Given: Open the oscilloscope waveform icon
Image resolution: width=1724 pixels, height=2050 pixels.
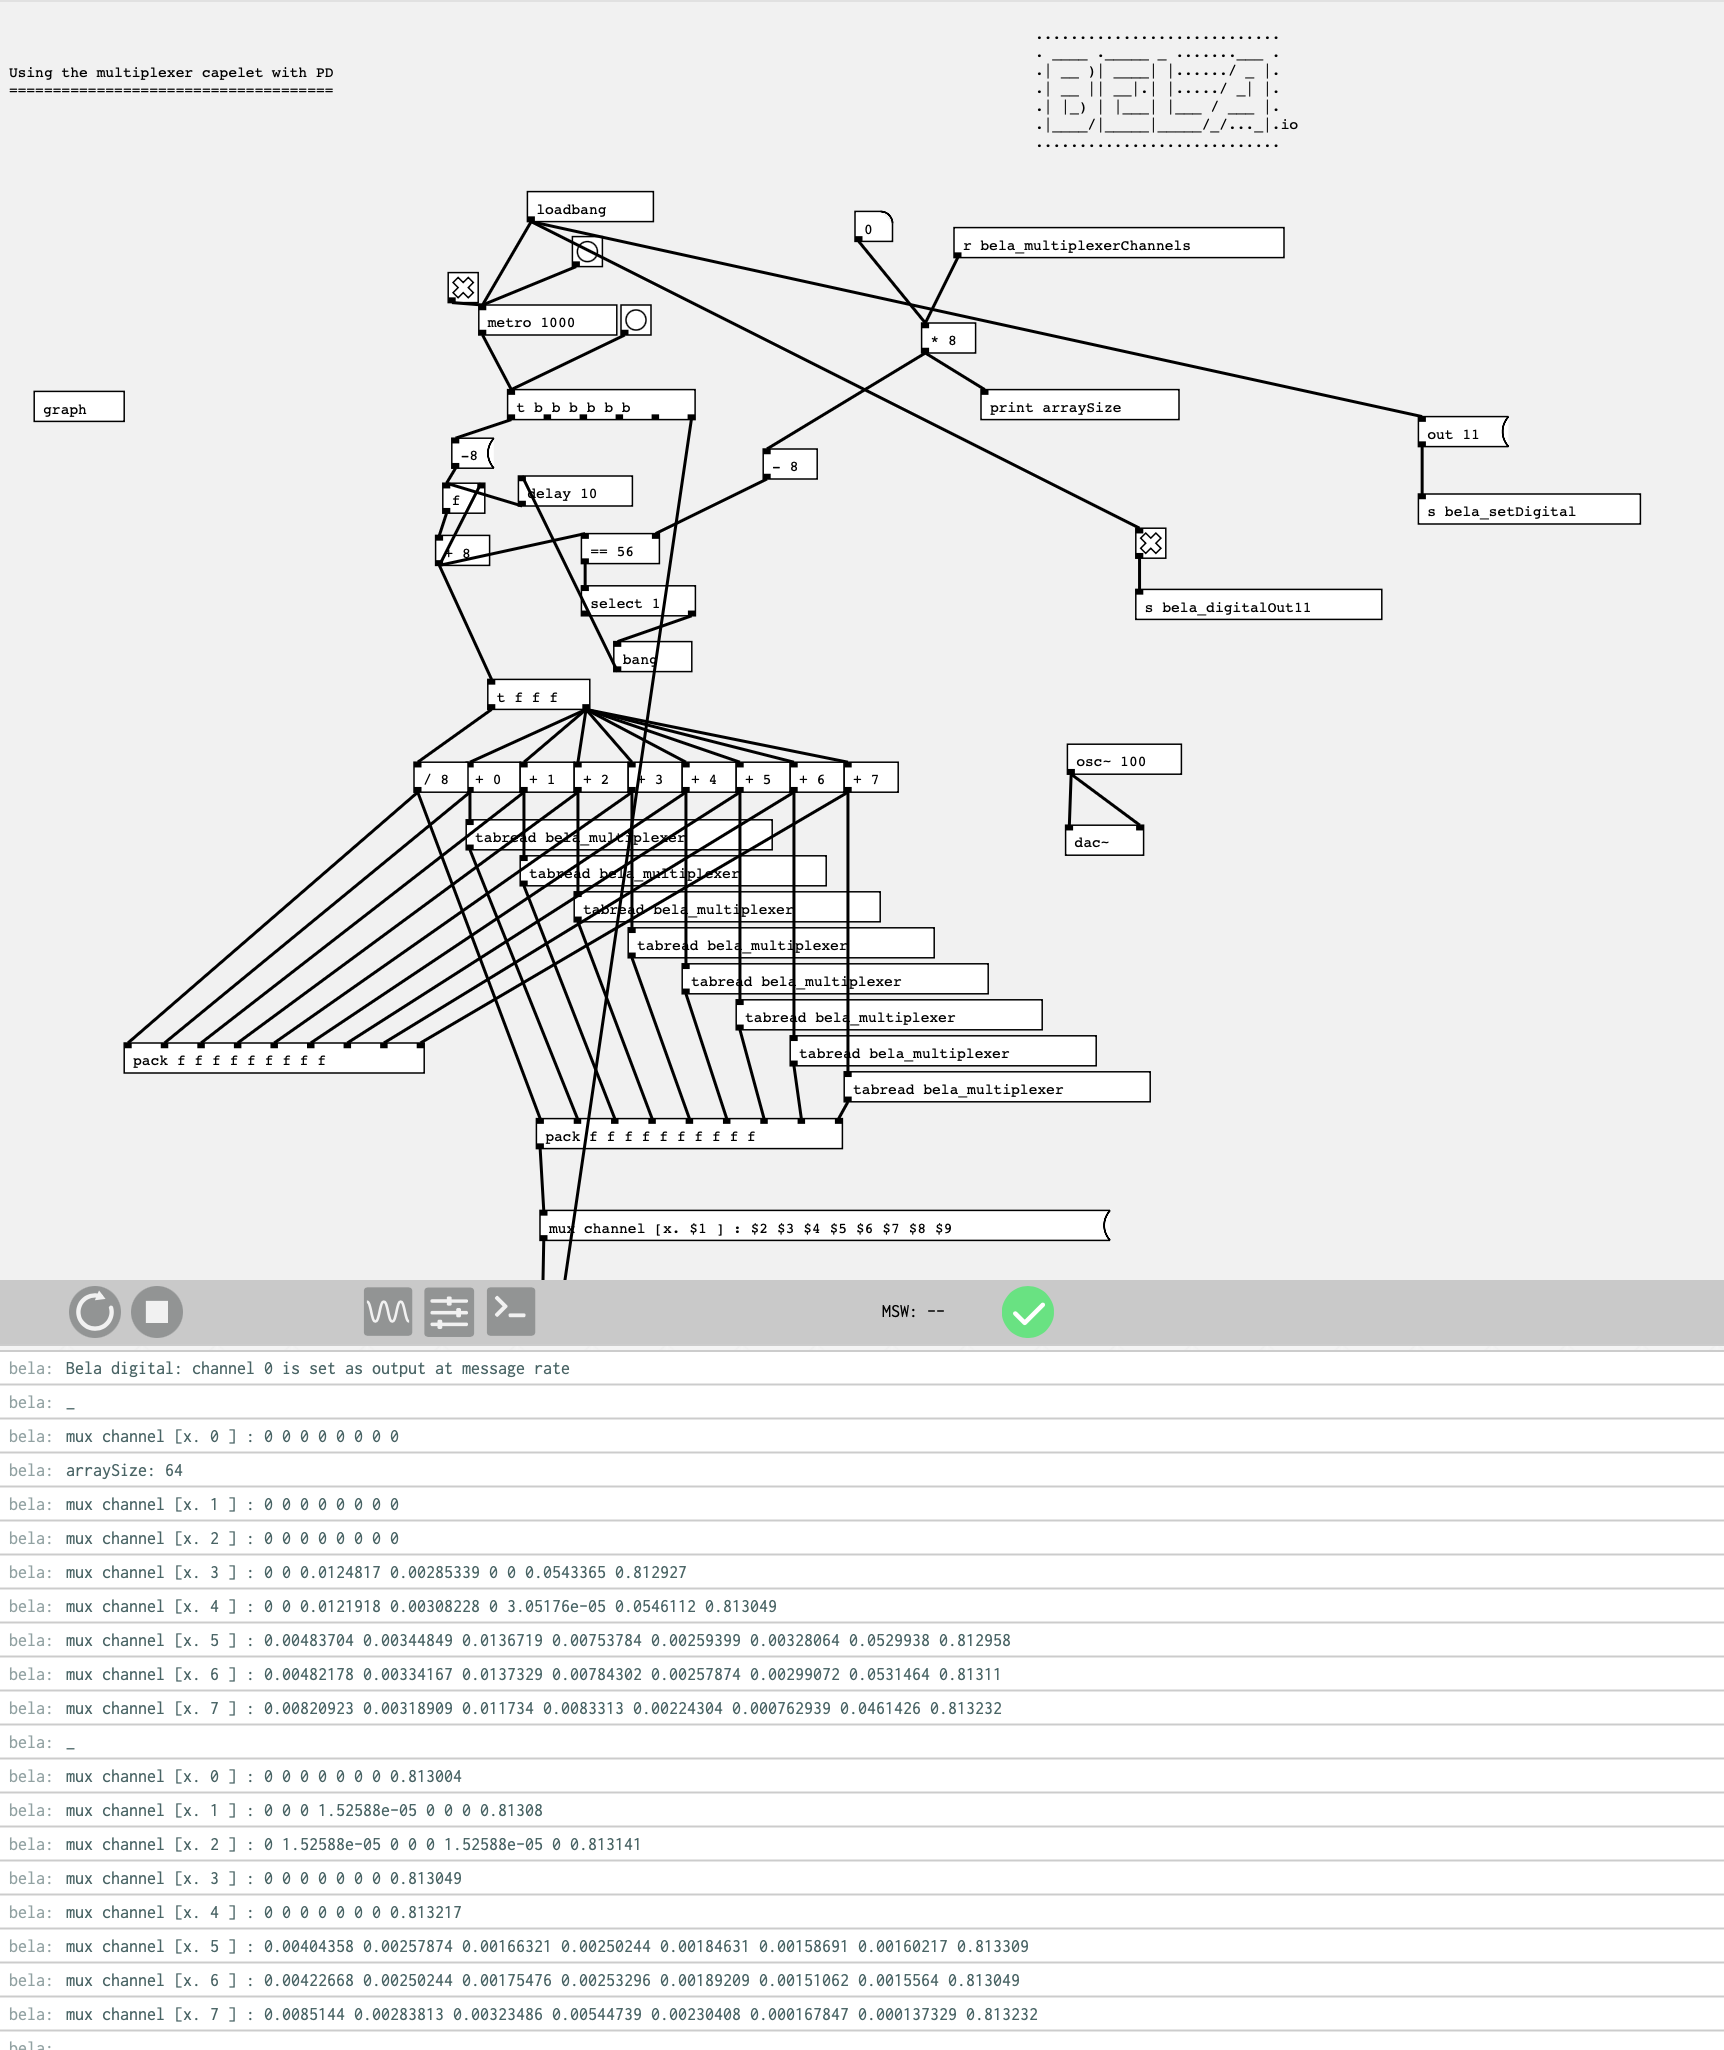Looking at the screenshot, I should pos(387,1312).
